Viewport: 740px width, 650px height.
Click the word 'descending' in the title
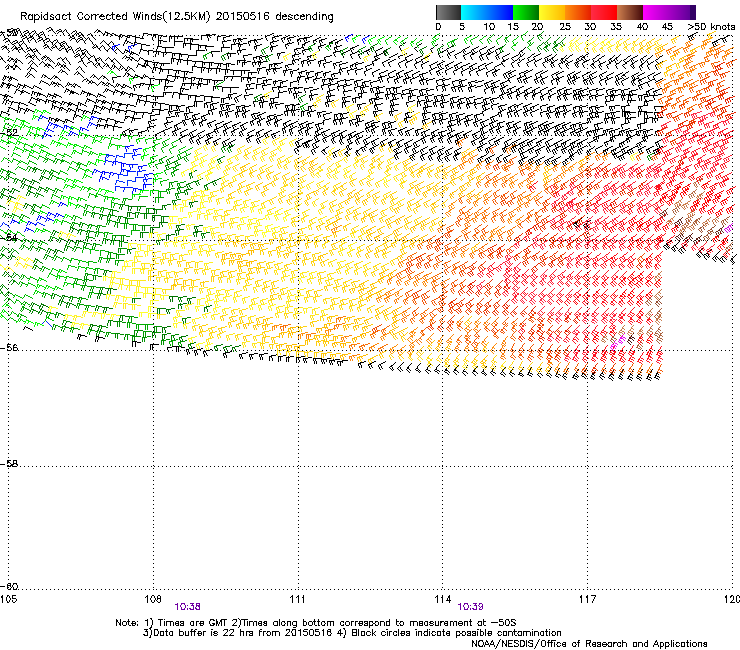pos(304,17)
